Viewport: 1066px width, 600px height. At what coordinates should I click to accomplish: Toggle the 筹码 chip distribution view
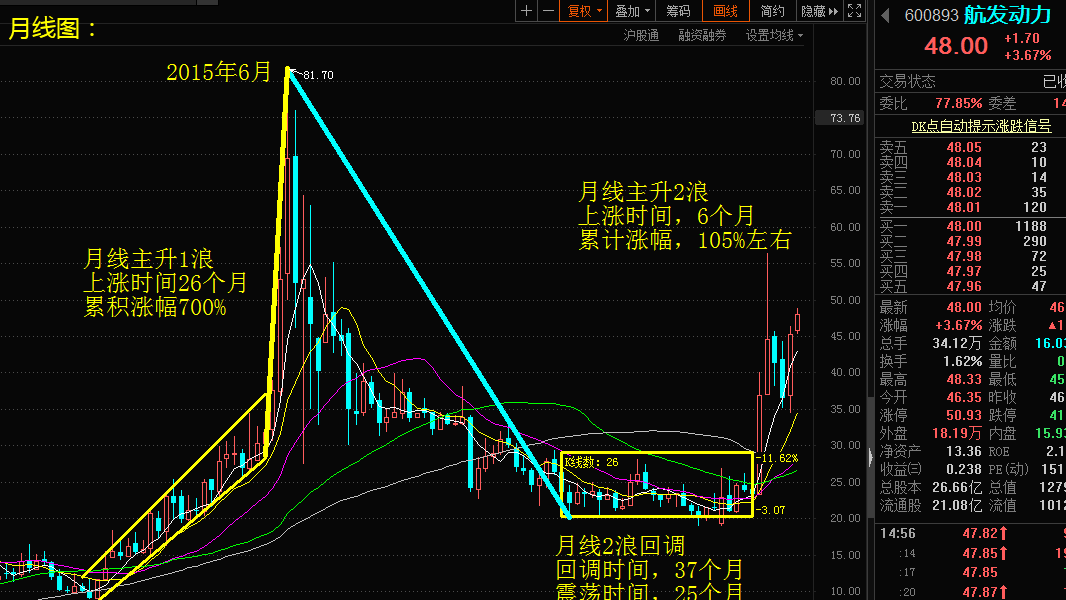tap(678, 11)
